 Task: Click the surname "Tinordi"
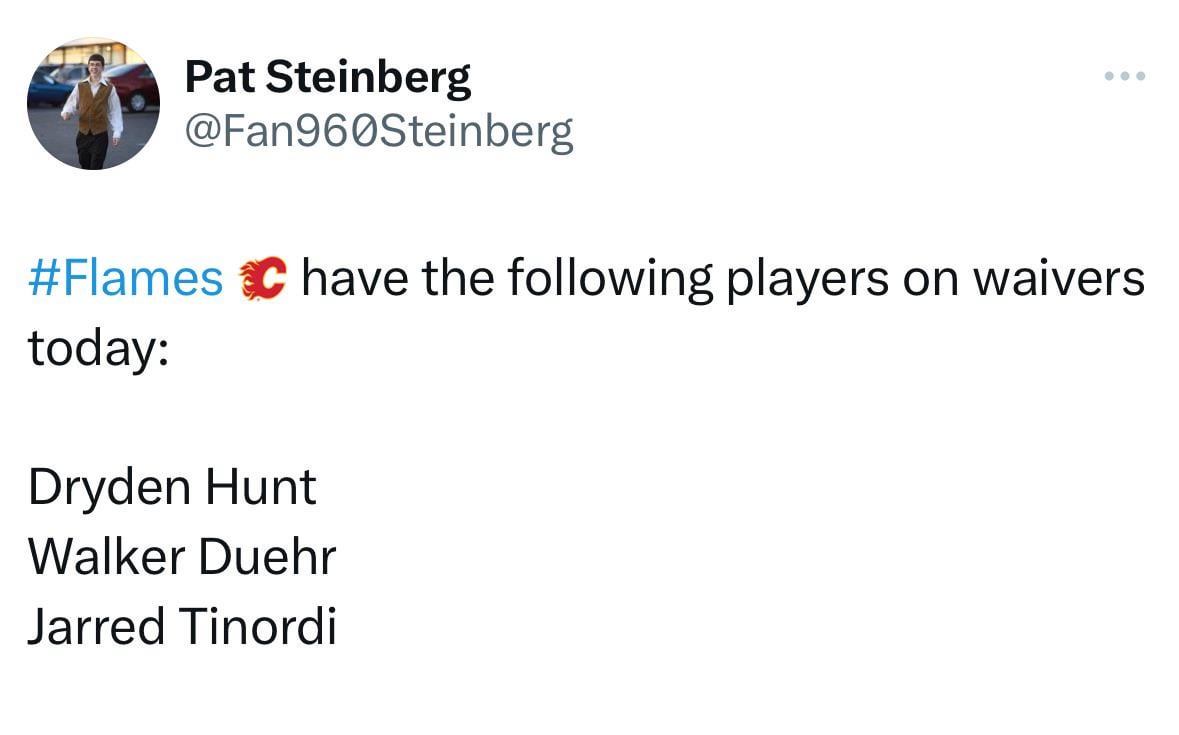(x=258, y=627)
